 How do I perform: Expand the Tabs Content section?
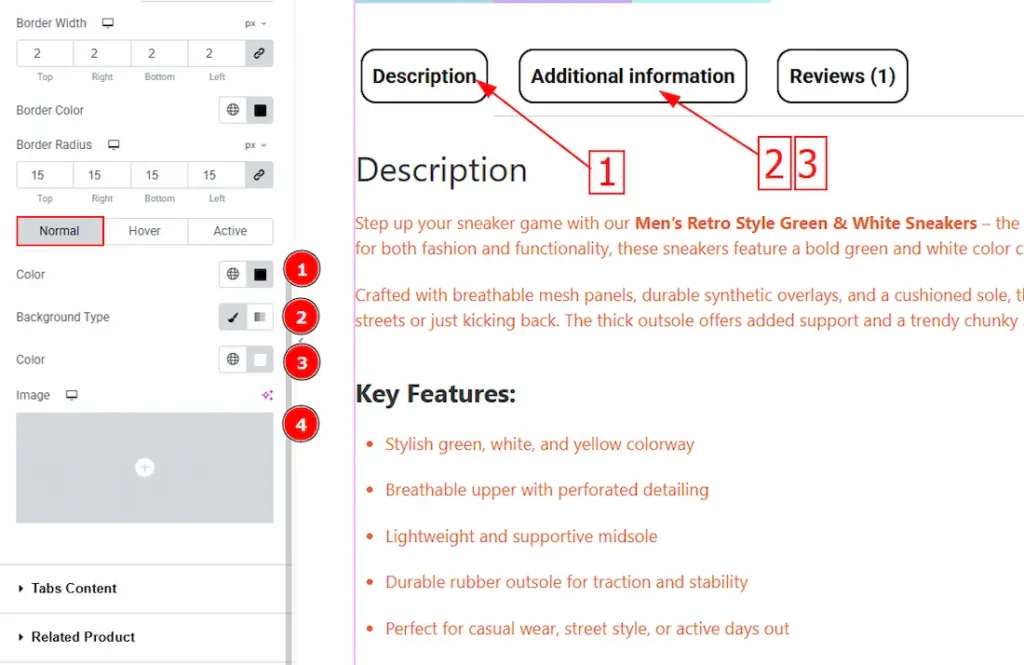point(74,588)
